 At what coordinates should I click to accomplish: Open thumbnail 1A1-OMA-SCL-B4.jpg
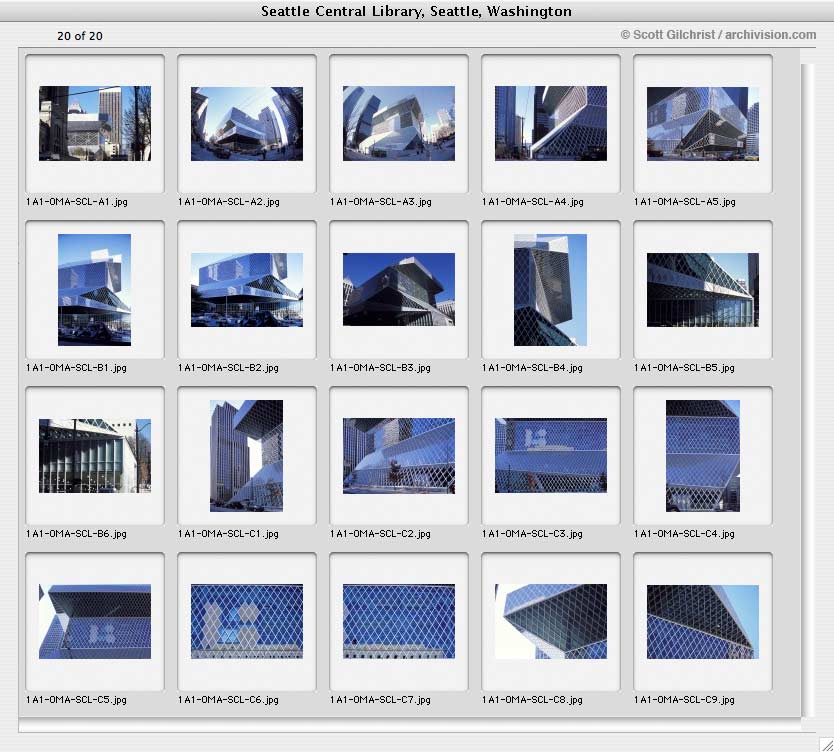tap(551, 290)
